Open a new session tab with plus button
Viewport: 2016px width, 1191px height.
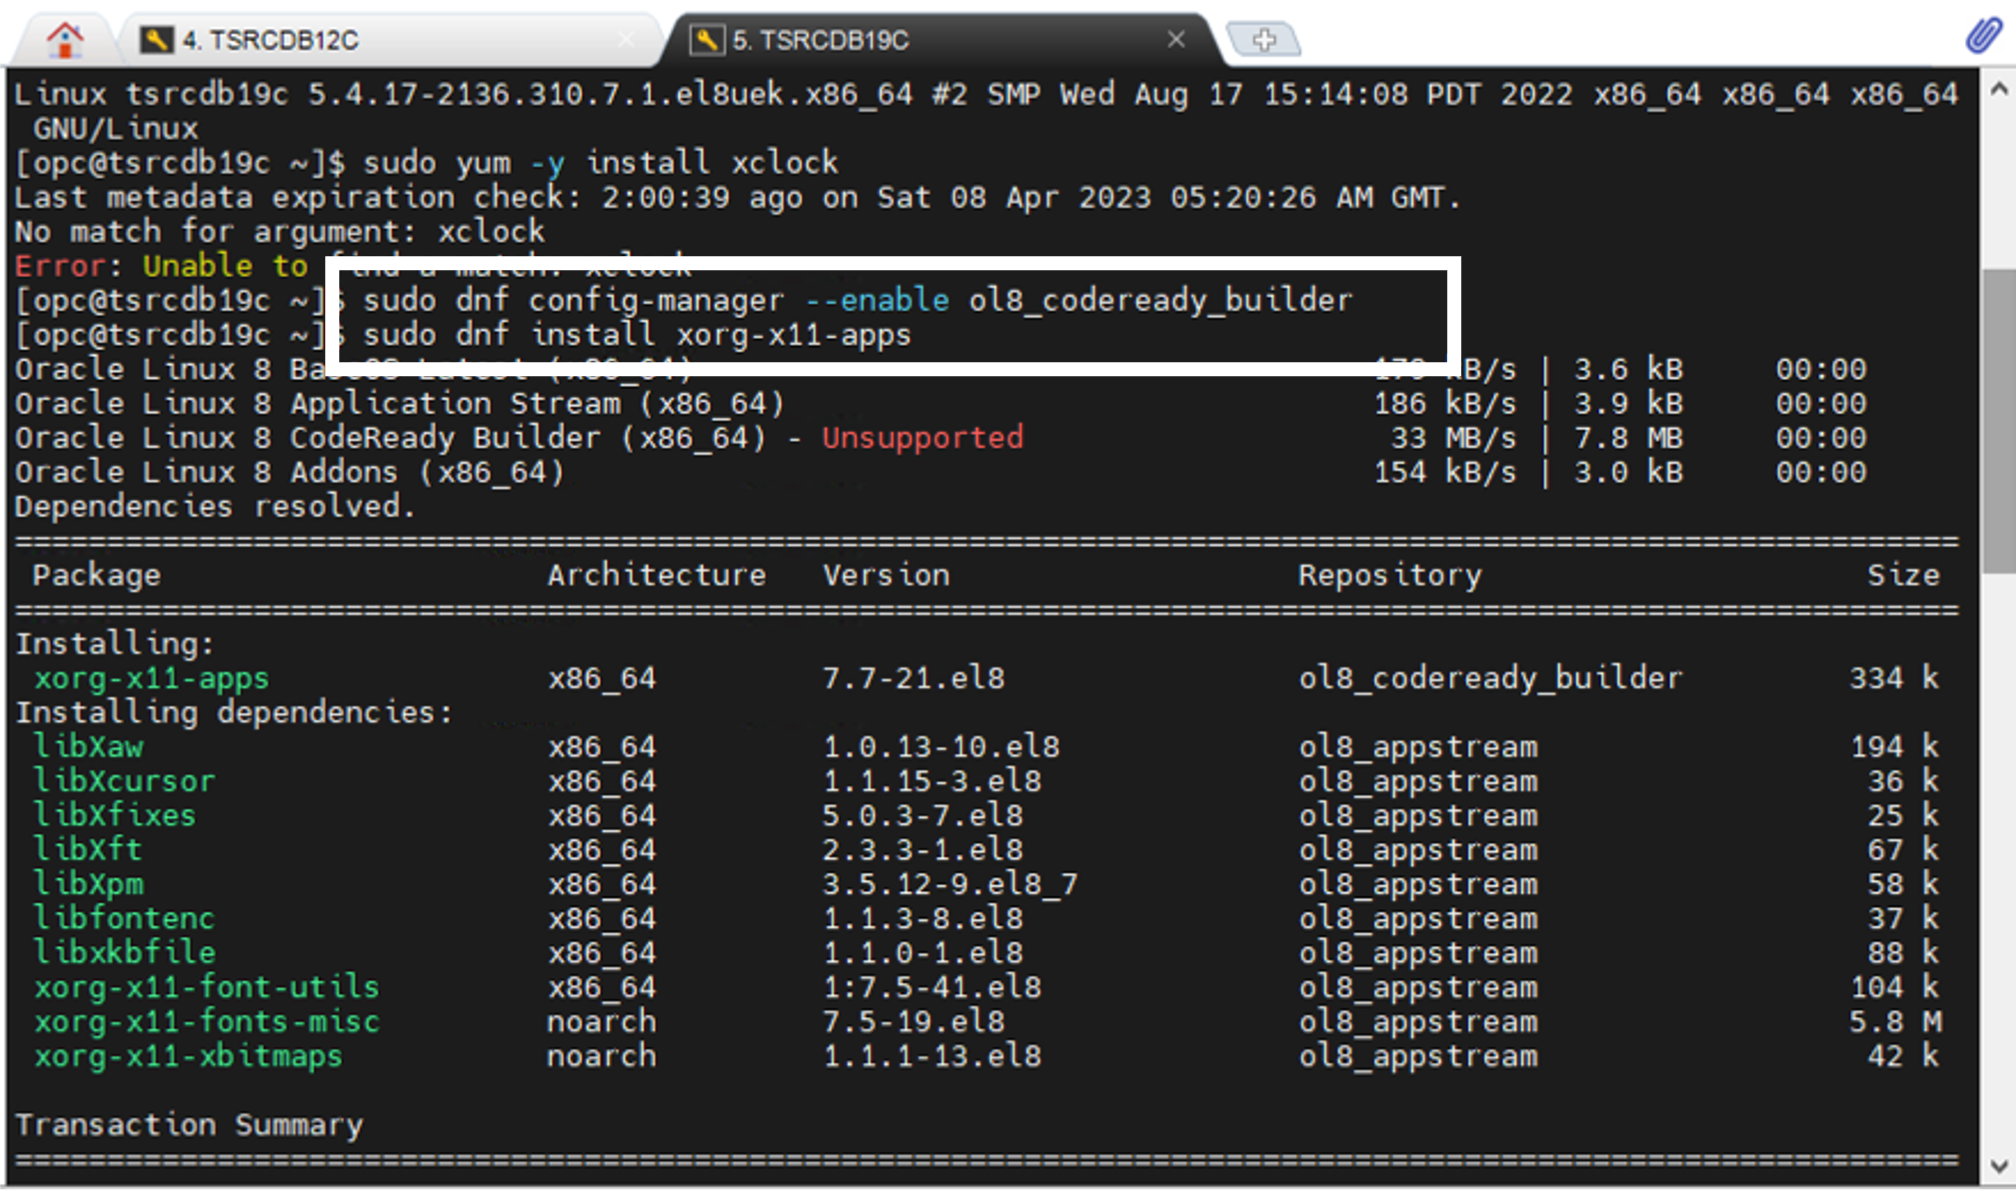(x=1264, y=40)
